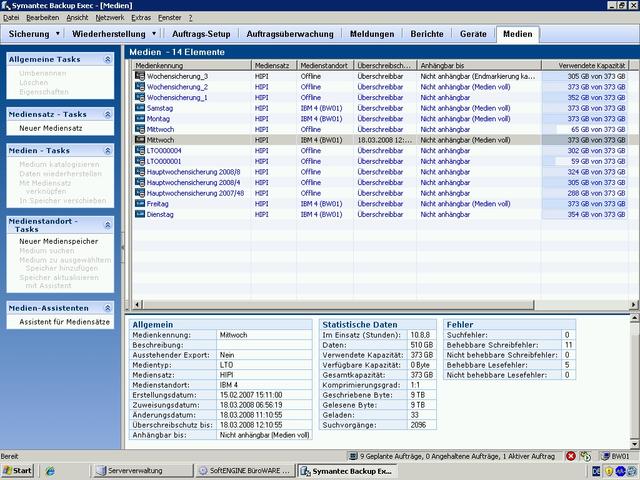This screenshot has height=480, width=640.
Task: Select the Medien tab
Action: (x=518, y=34)
